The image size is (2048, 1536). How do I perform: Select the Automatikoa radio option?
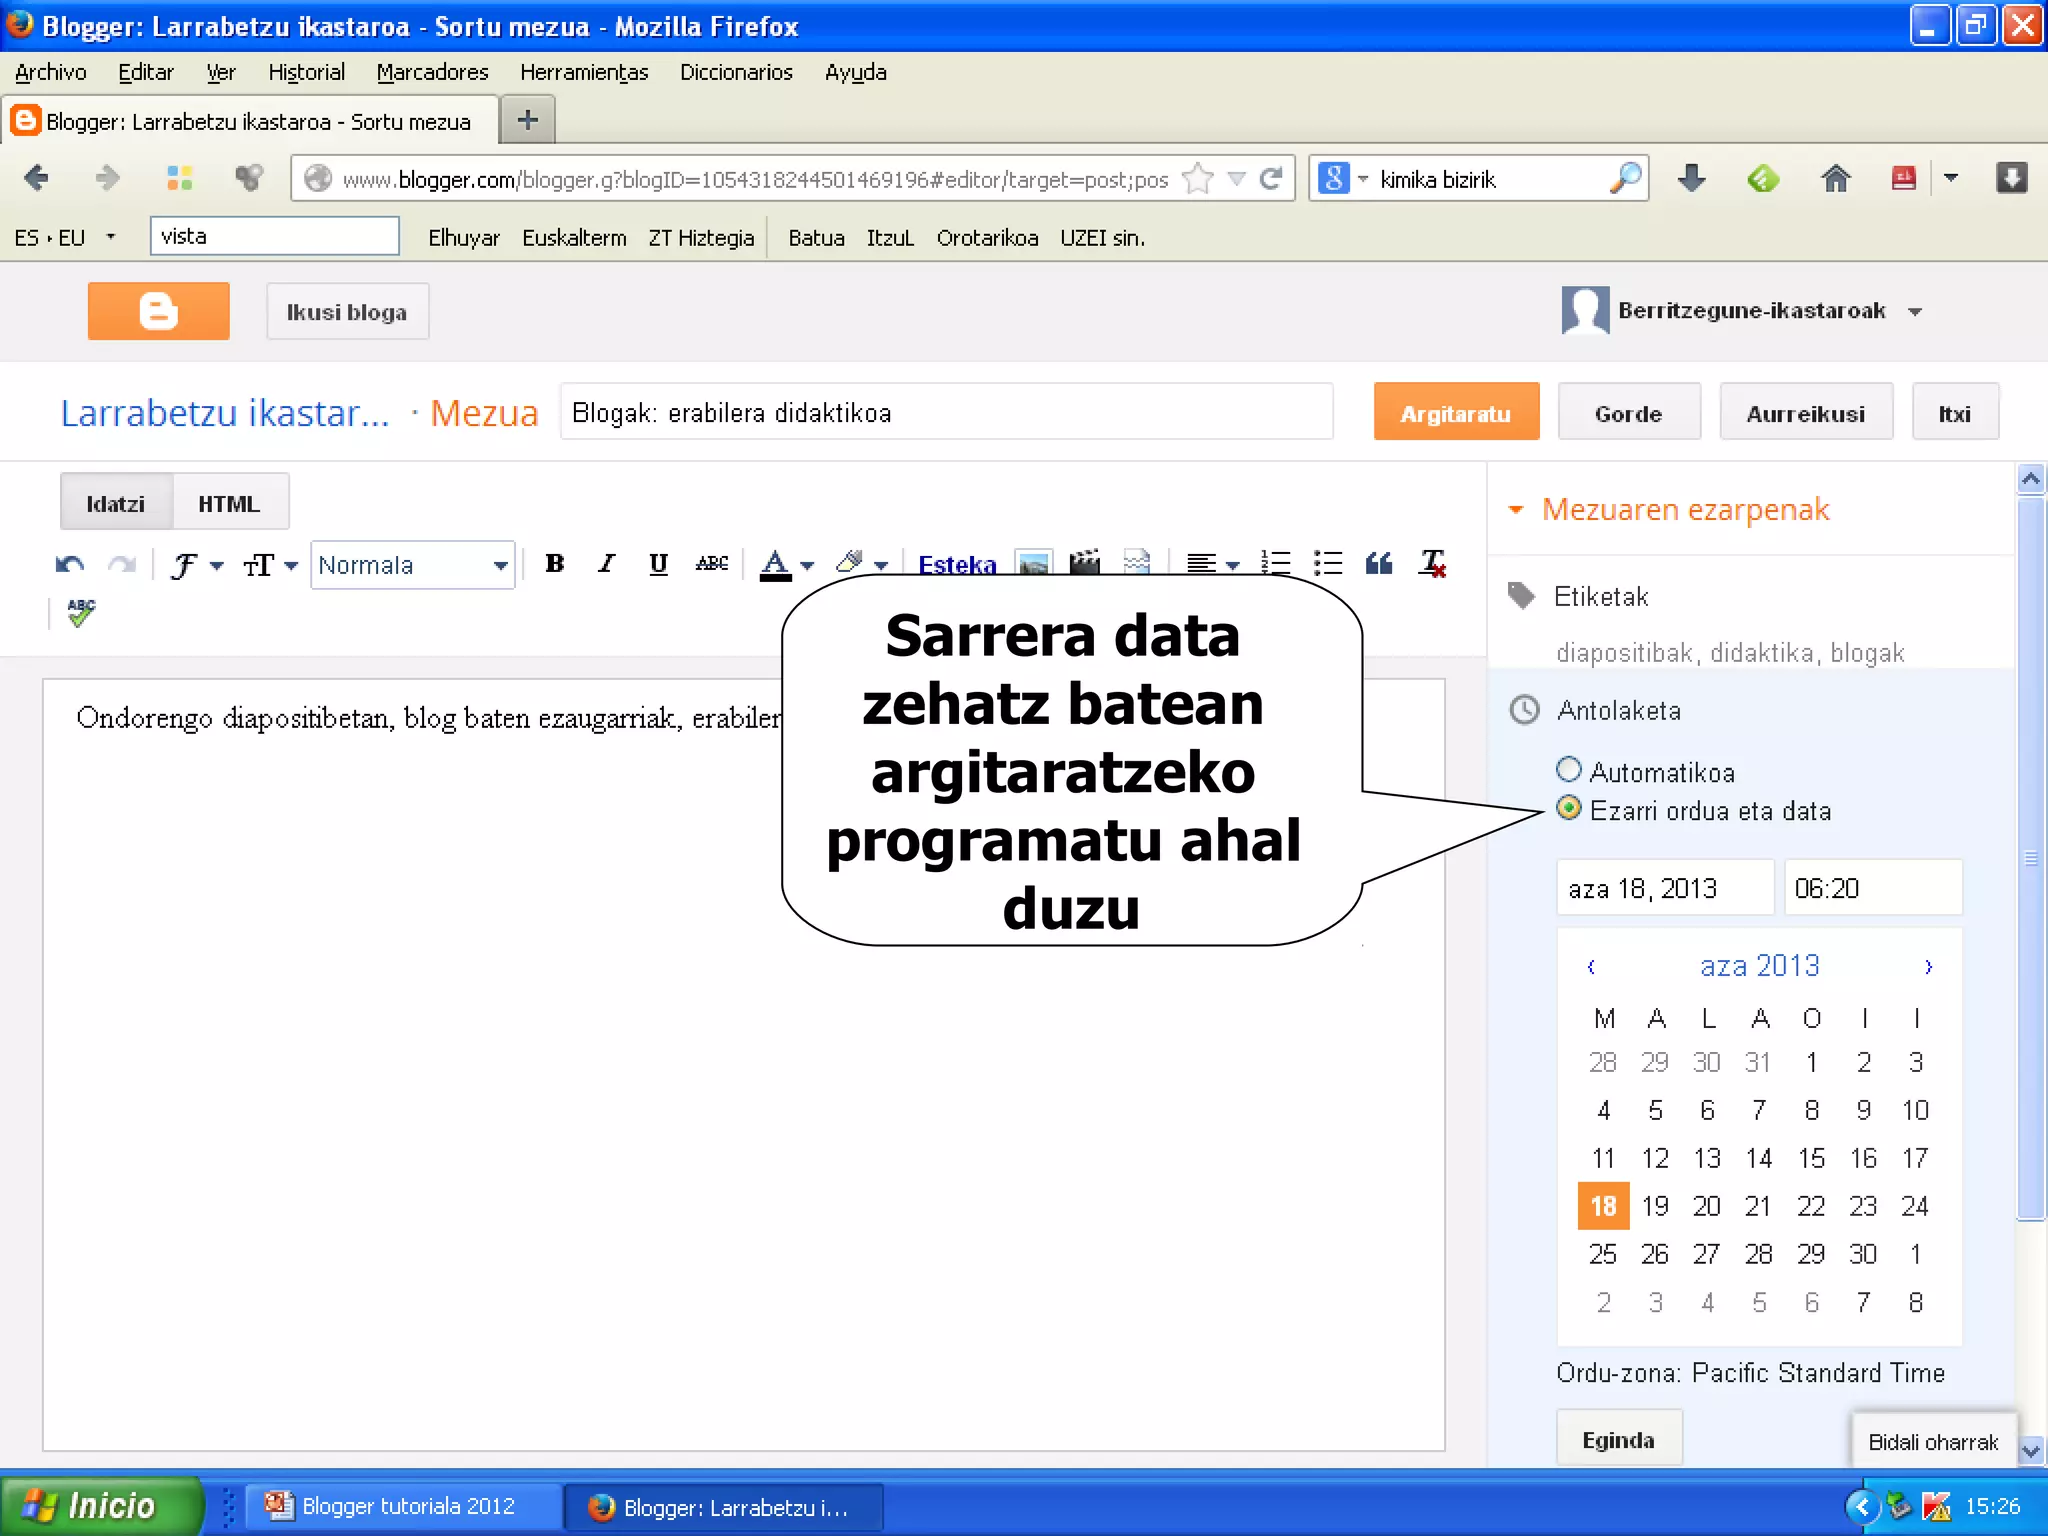(1569, 769)
